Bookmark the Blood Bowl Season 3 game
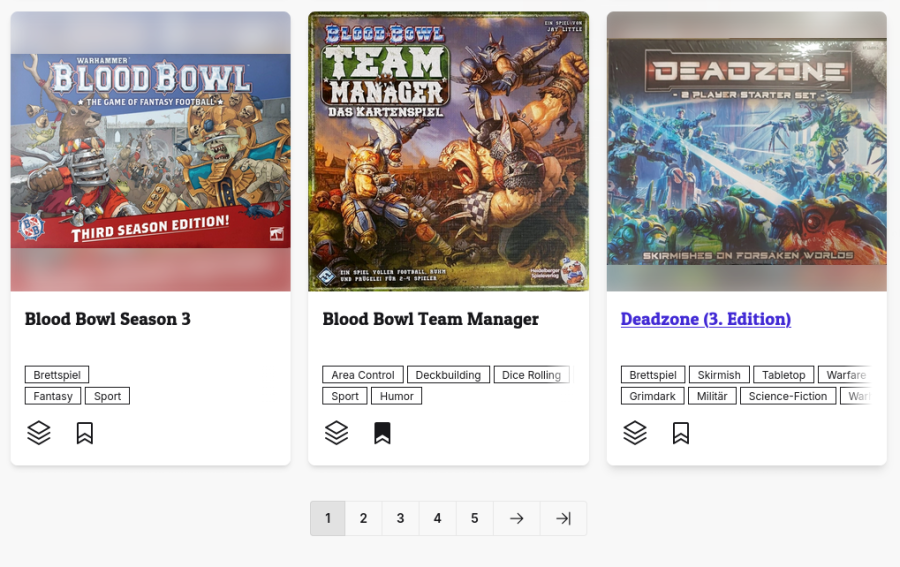The height and width of the screenshot is (567, 900). pos(85,433)
